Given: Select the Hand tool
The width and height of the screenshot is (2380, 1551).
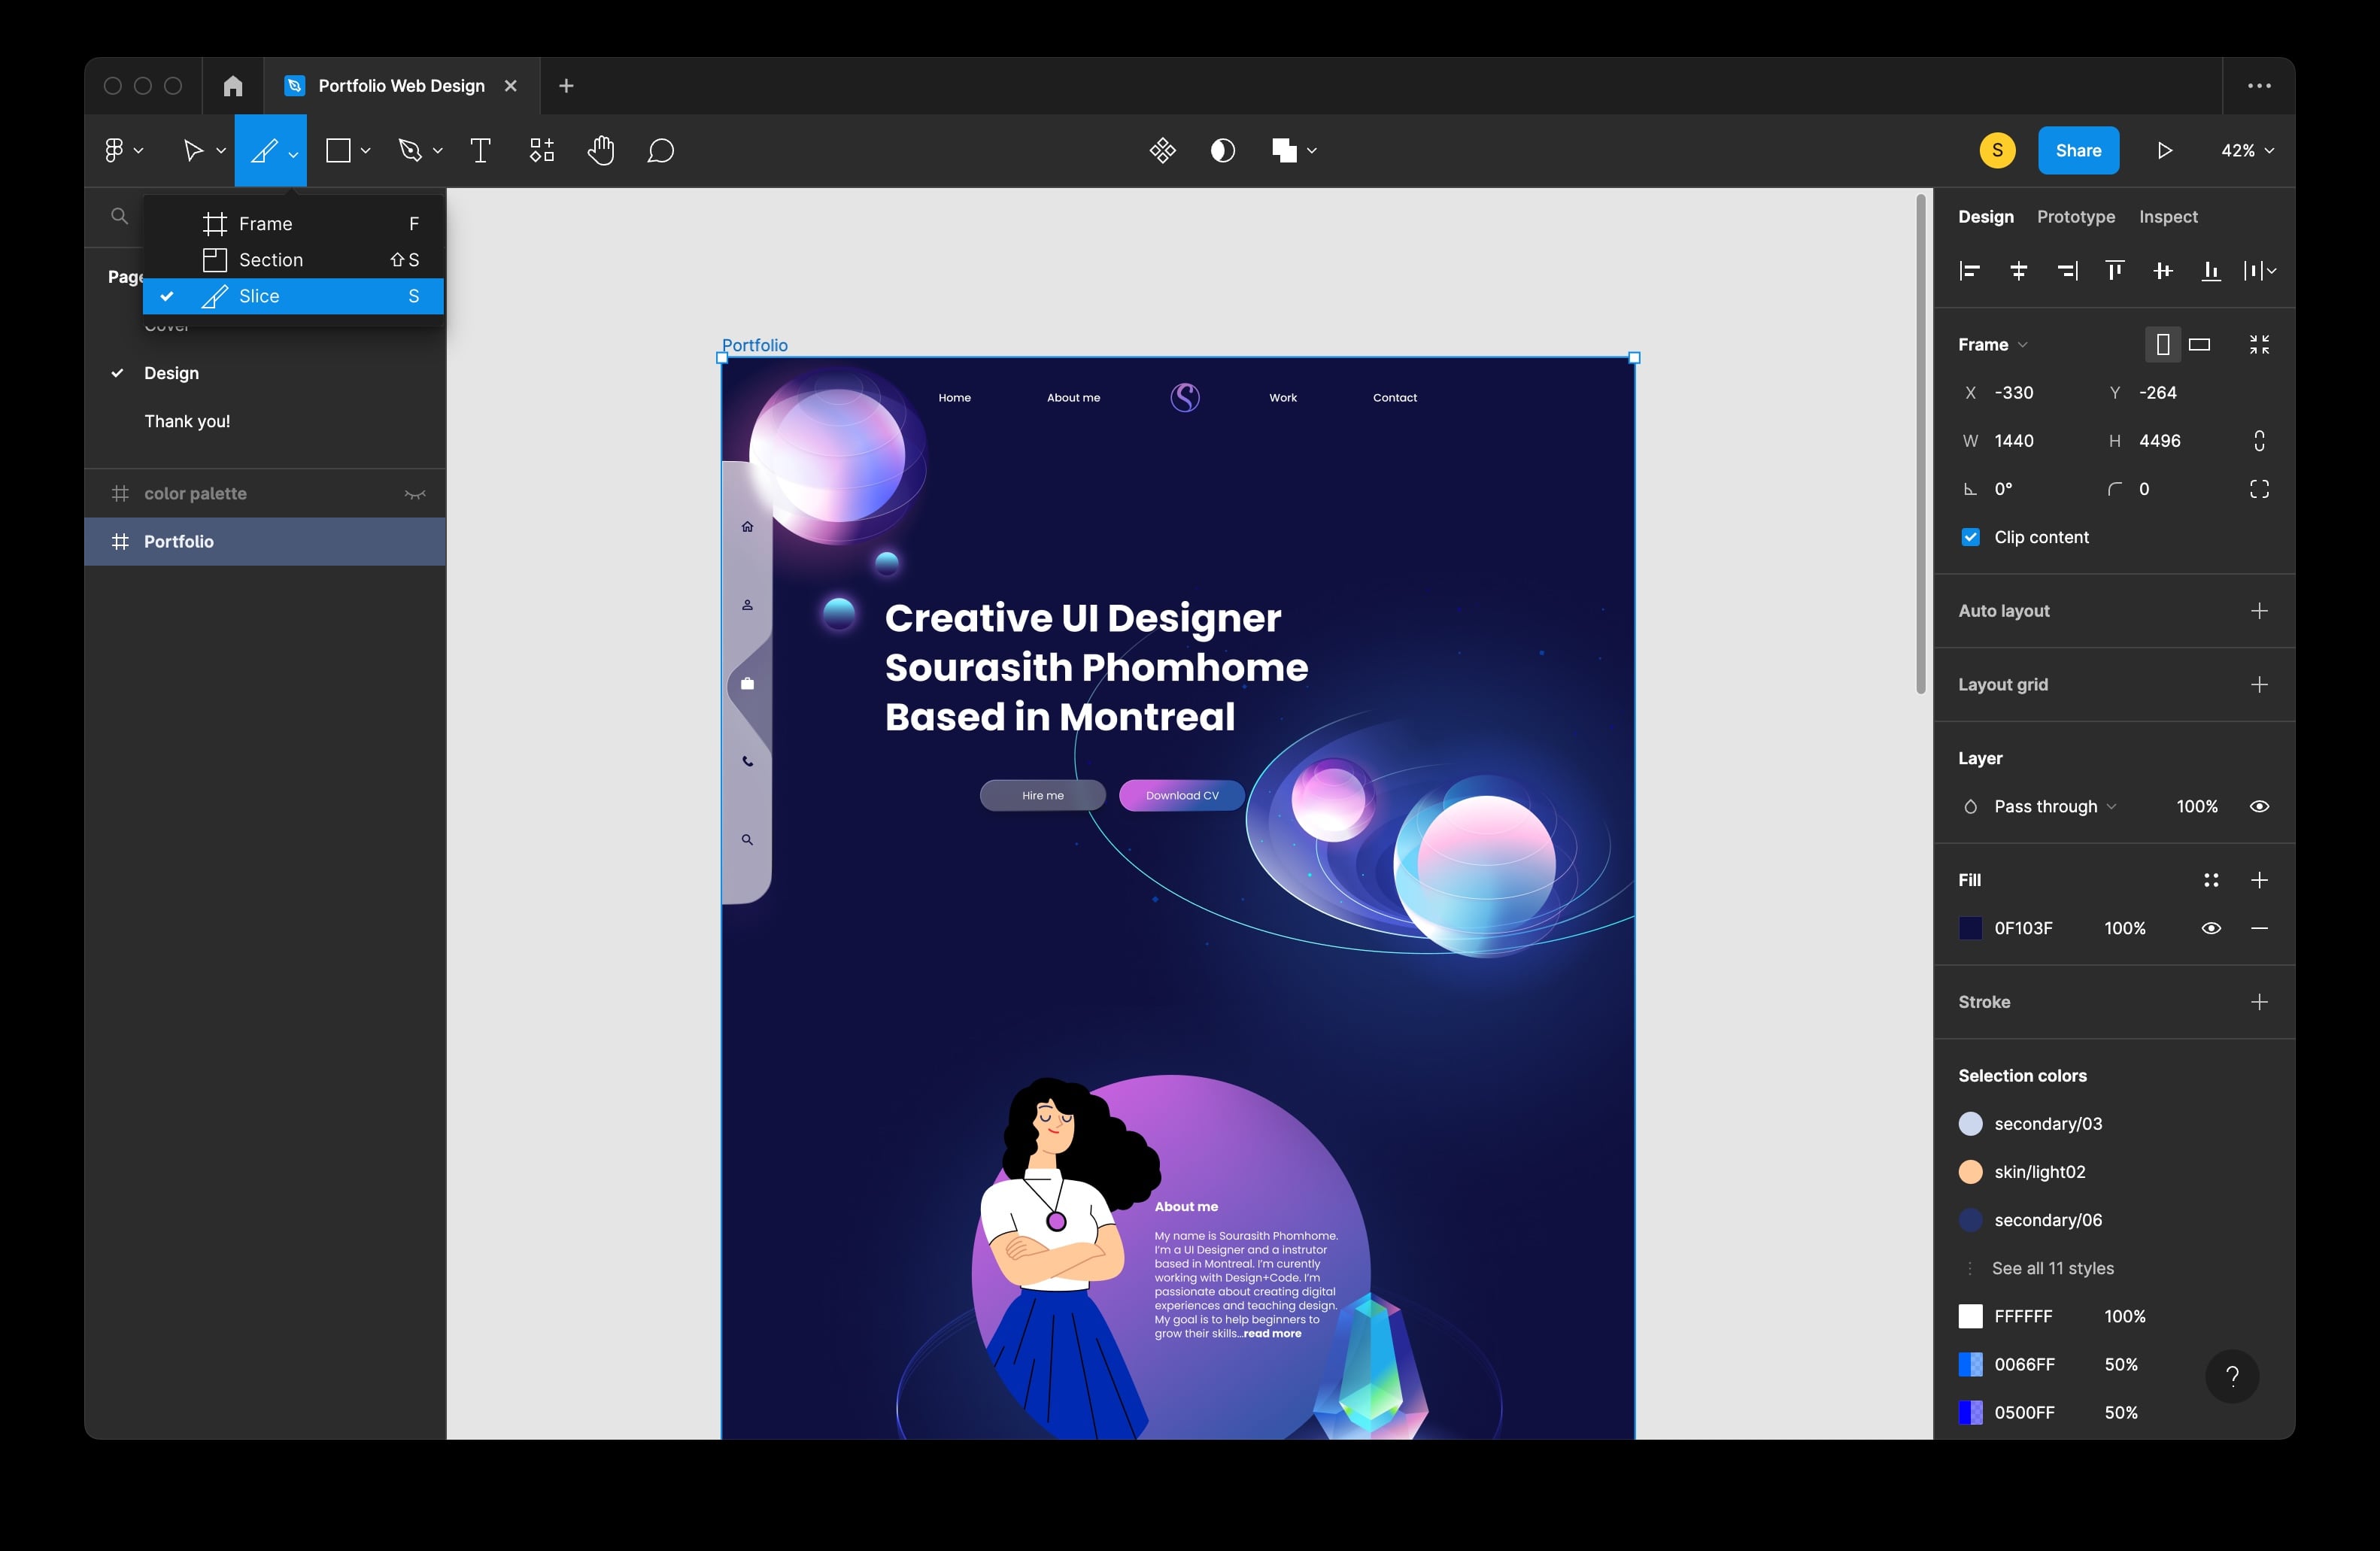Looking at the screenshot, I should click(x=601, y=150).
